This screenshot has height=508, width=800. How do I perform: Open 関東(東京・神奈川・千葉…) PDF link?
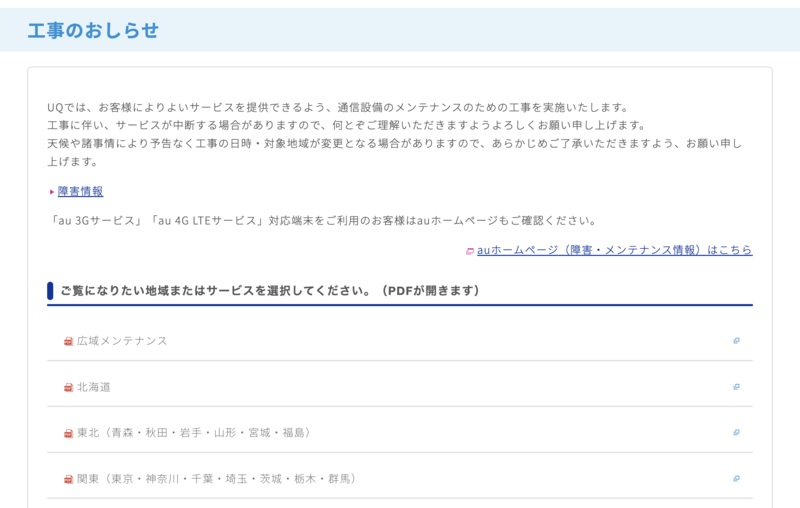tap(217, 479)
